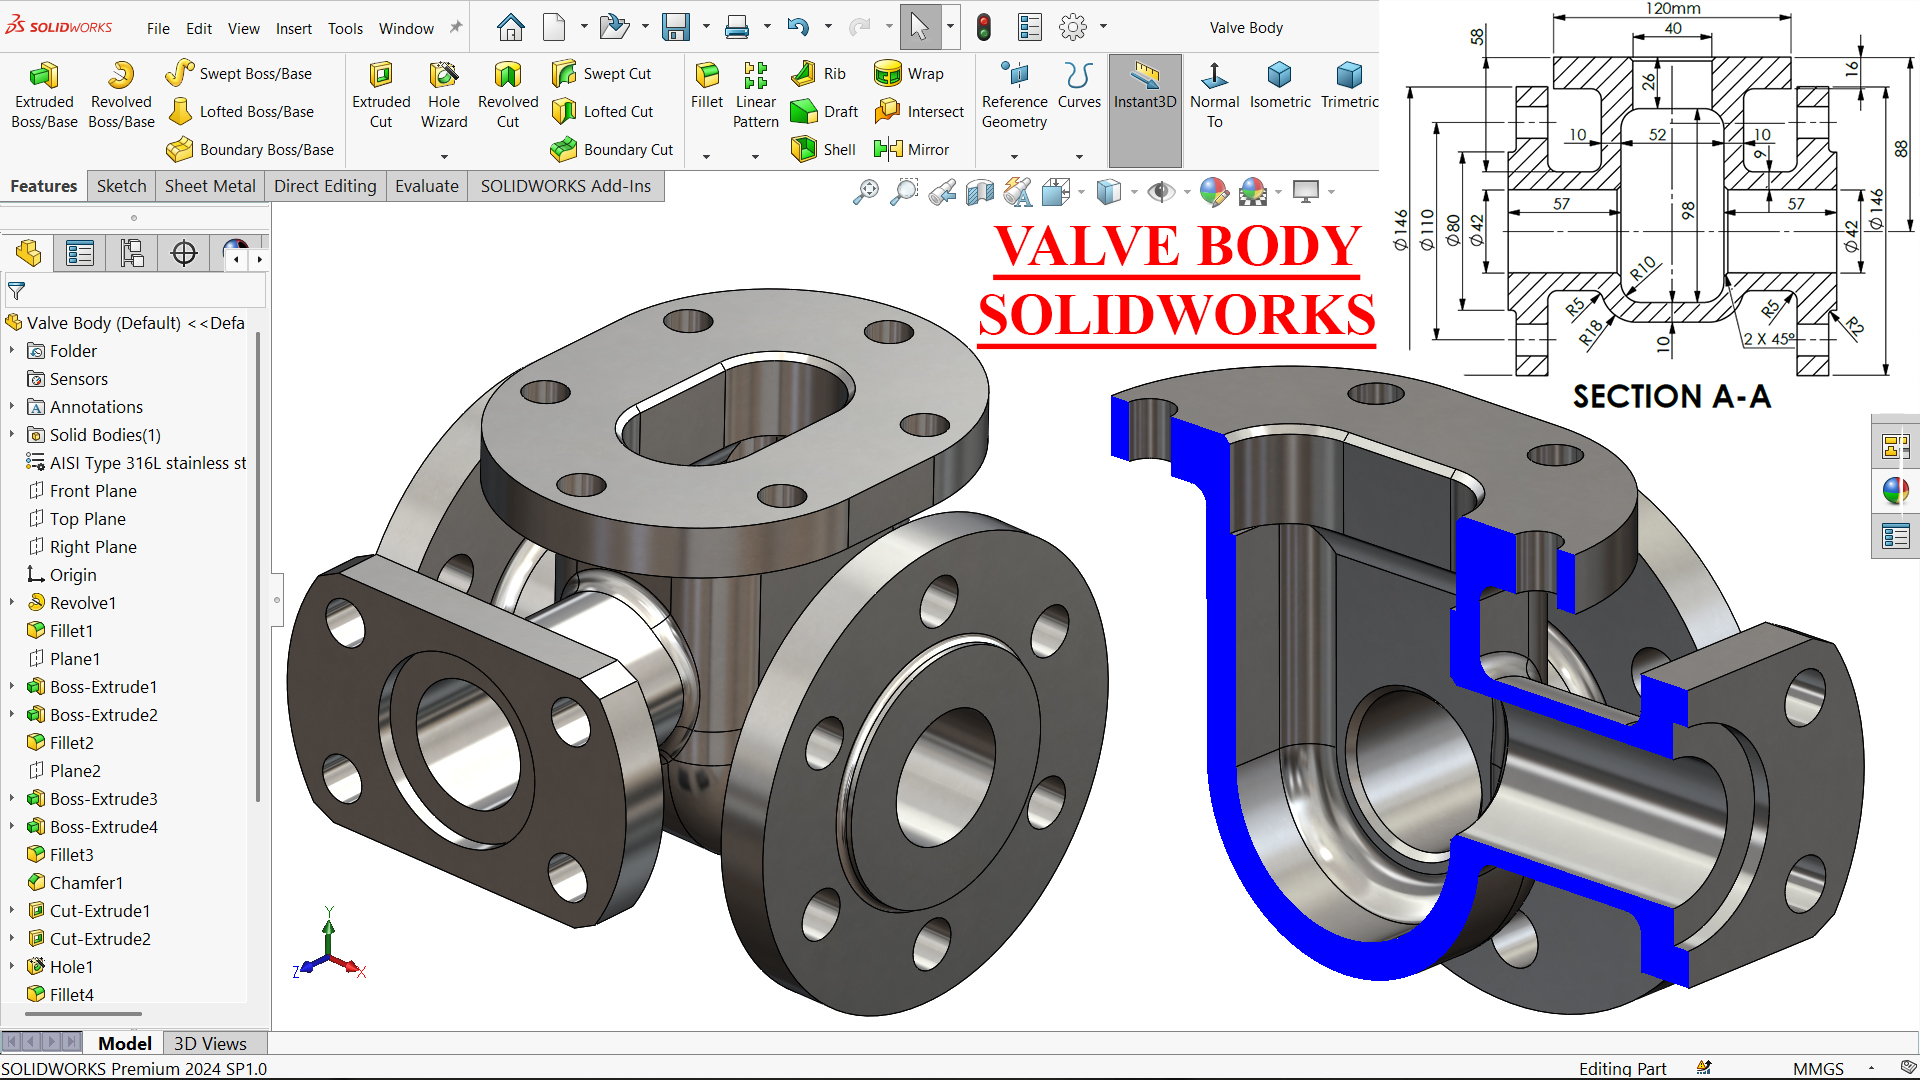
Task: Select the Draft feature tool
Action: pyautogui.click(x=824, y=111)
